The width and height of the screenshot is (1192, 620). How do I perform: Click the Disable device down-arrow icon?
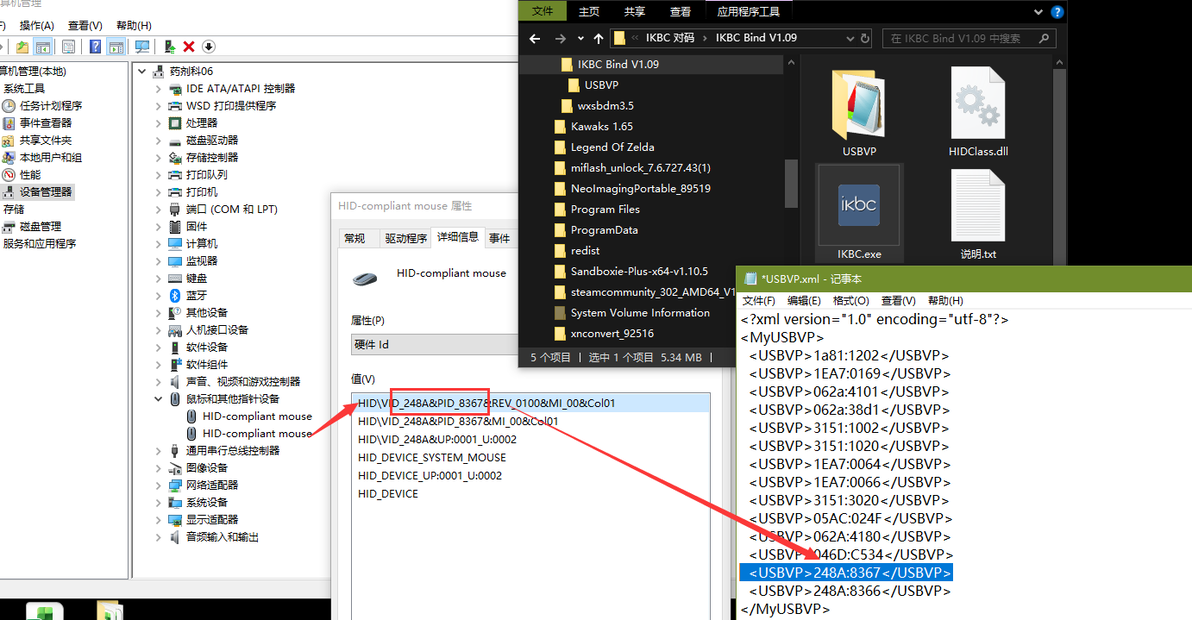(208, 47)
